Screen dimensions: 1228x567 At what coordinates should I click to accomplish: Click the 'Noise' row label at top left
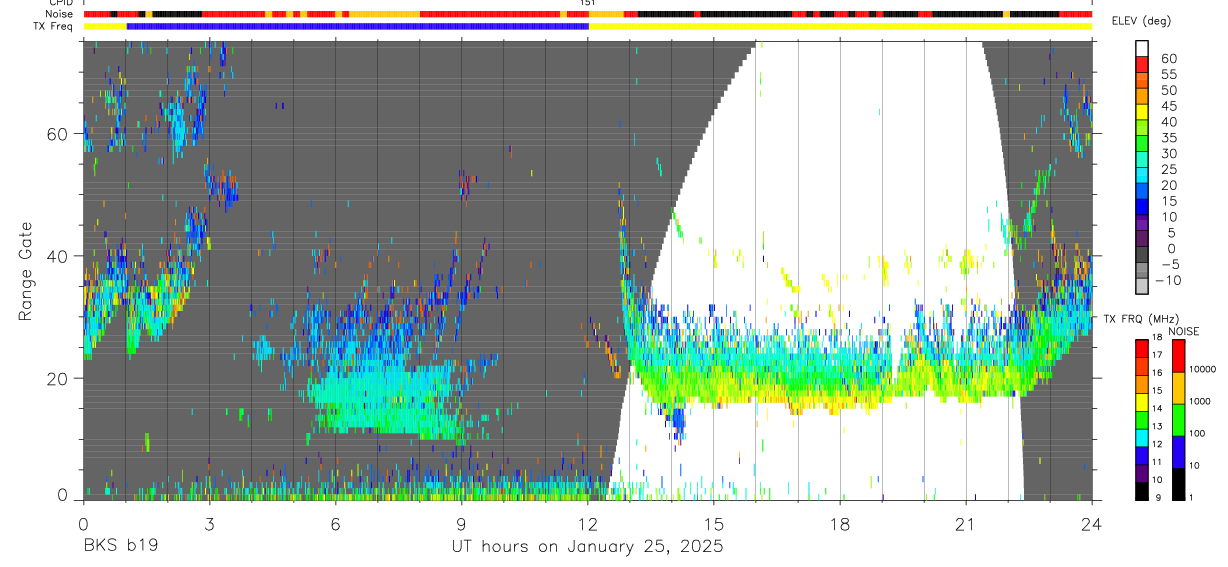tap(60, 14)
